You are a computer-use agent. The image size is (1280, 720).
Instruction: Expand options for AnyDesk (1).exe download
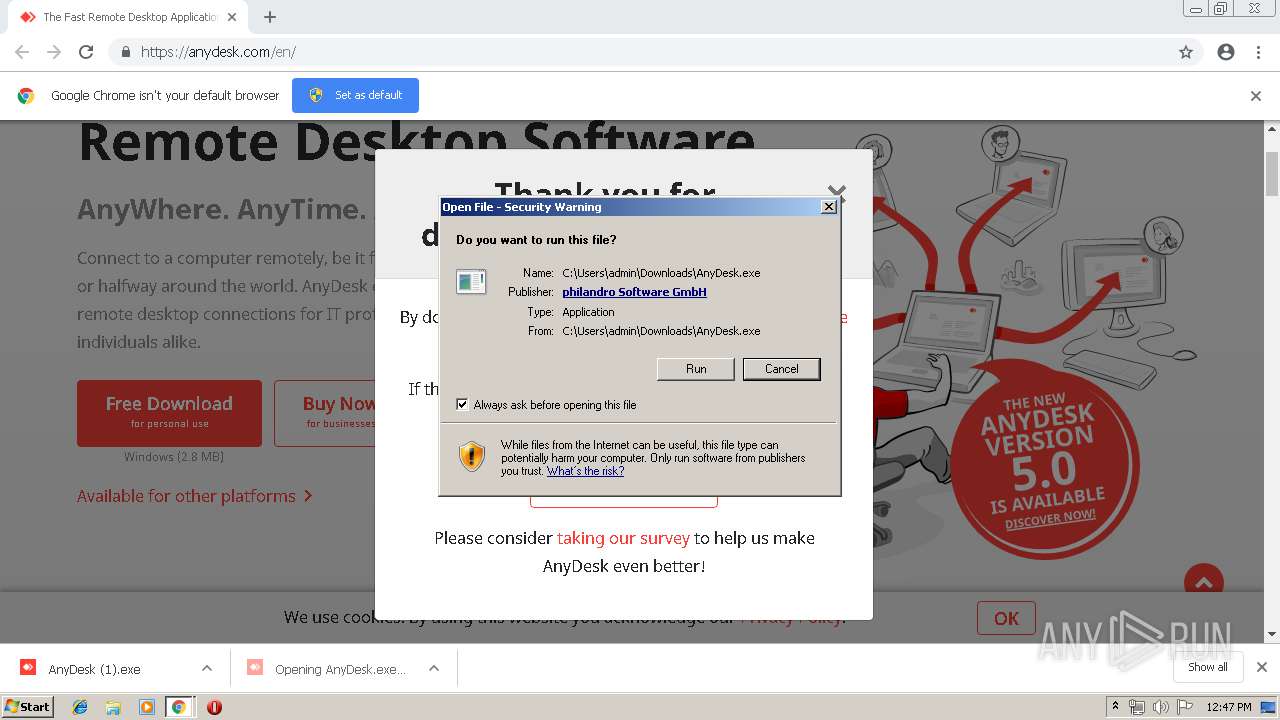point(207,668)
